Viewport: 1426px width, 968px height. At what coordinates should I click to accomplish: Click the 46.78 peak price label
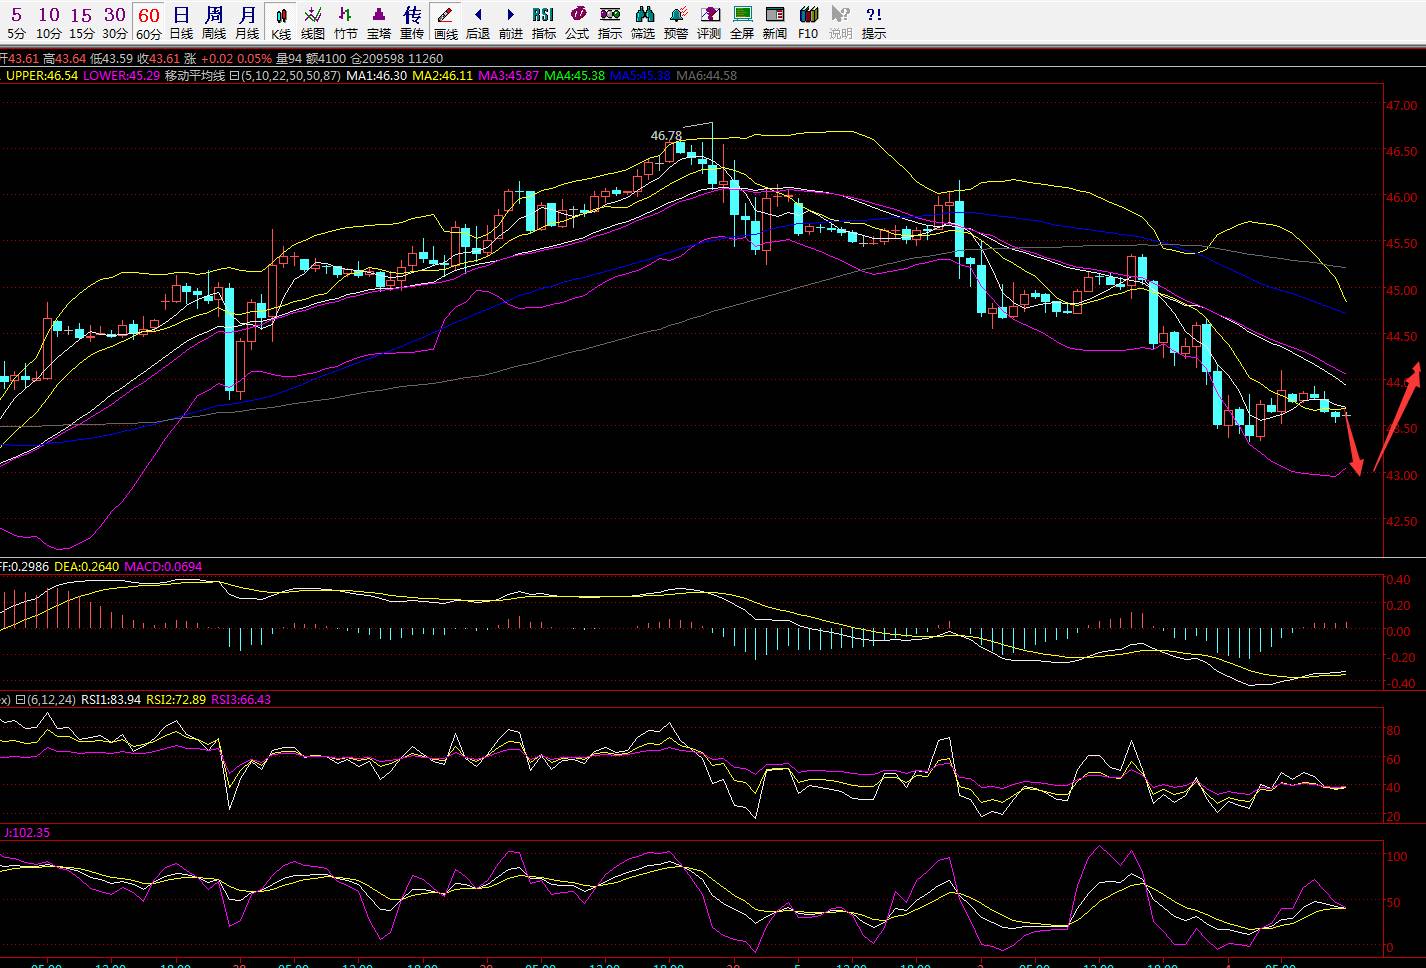tap(666, 135)
